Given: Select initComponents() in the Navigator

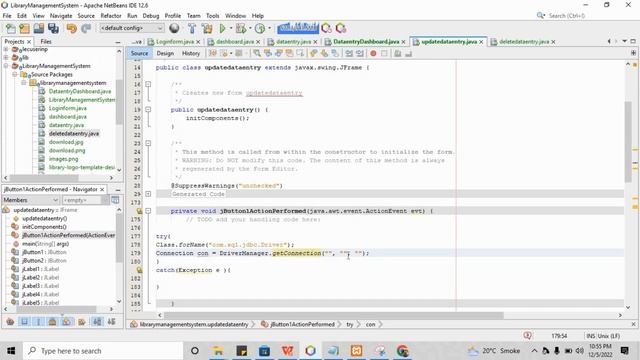Looking at the screenshot, I should point(44,227).
